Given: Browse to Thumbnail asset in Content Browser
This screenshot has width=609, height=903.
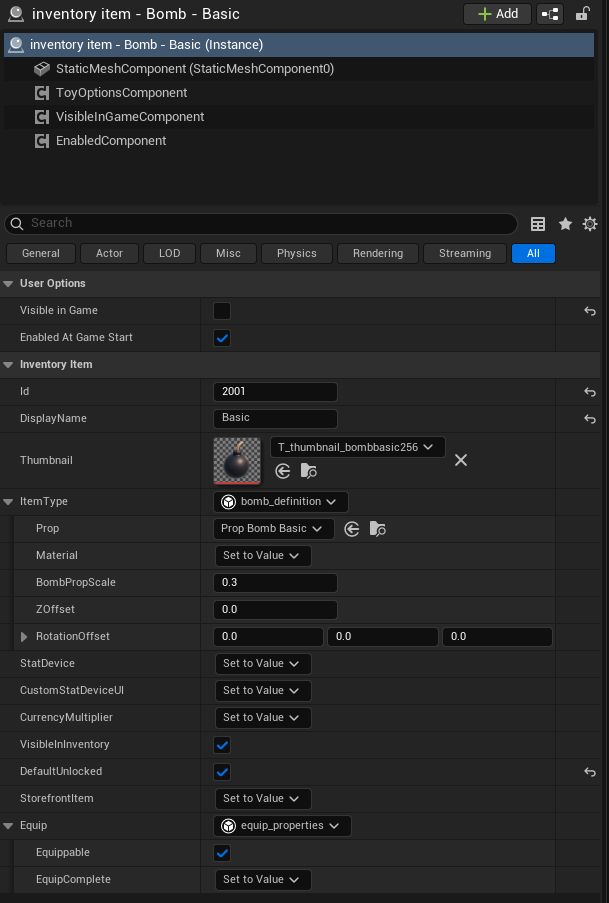Looking at the screenshot, I should click(x=309, y=471).
